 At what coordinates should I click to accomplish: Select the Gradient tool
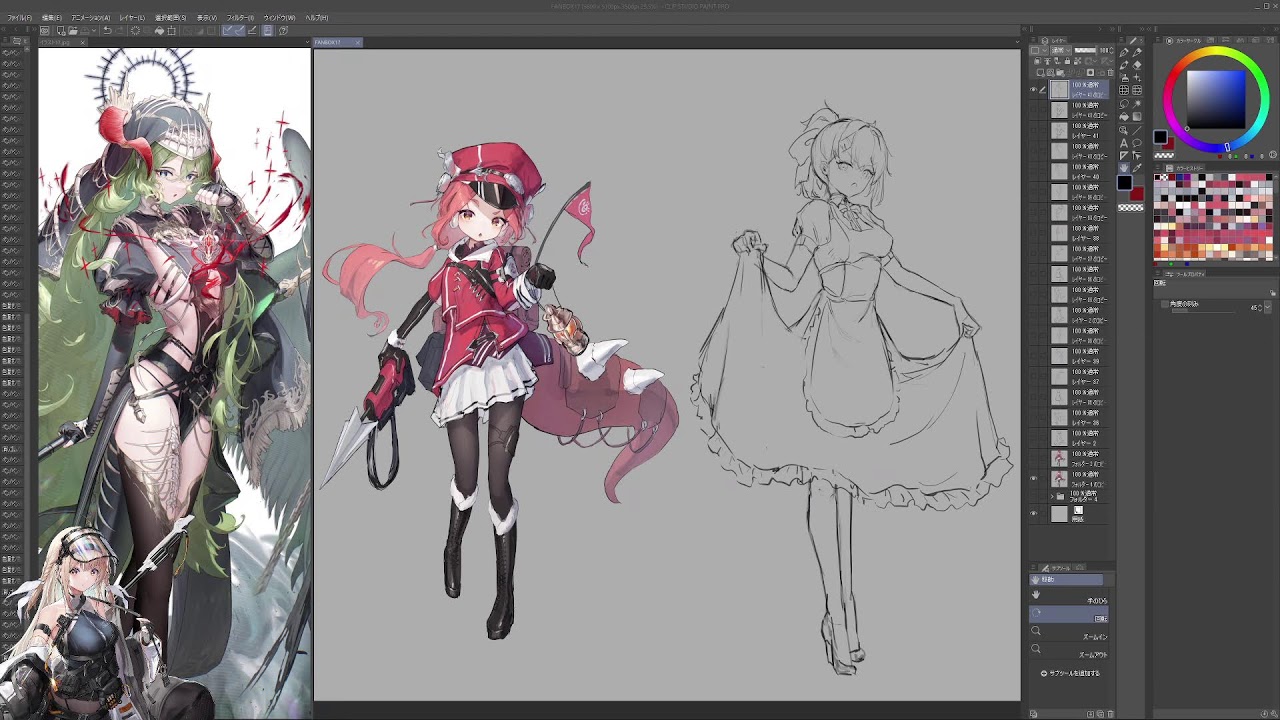1137,116
